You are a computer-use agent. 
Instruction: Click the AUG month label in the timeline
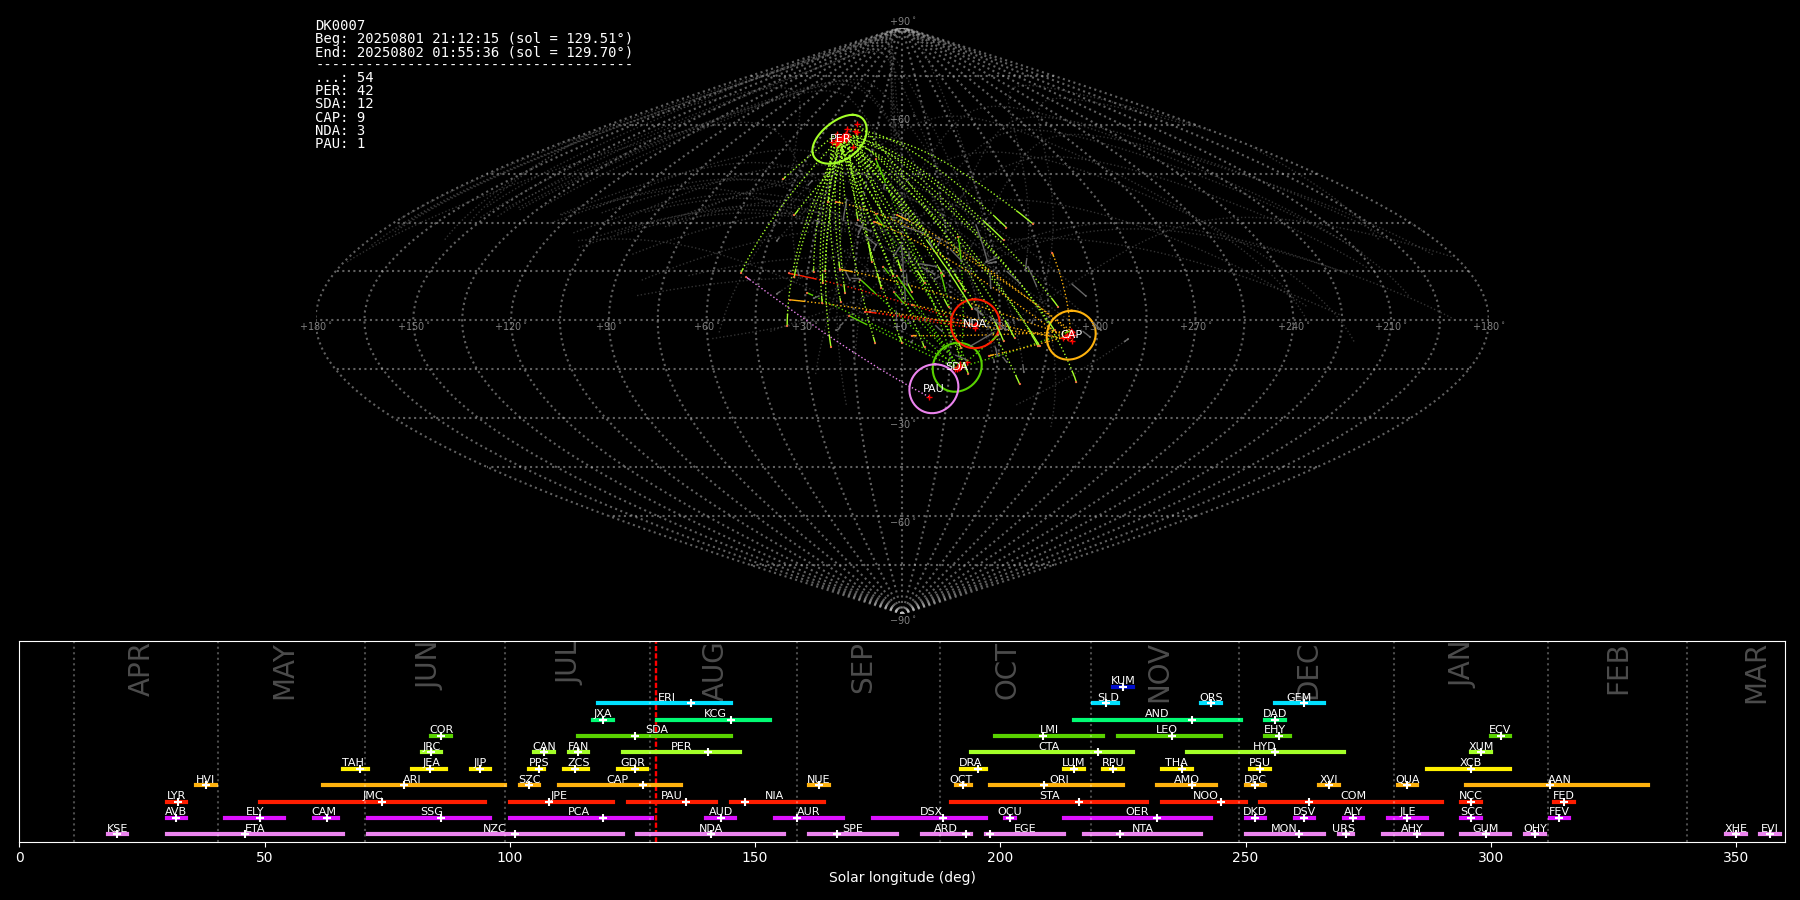click(x=713, y=671)
